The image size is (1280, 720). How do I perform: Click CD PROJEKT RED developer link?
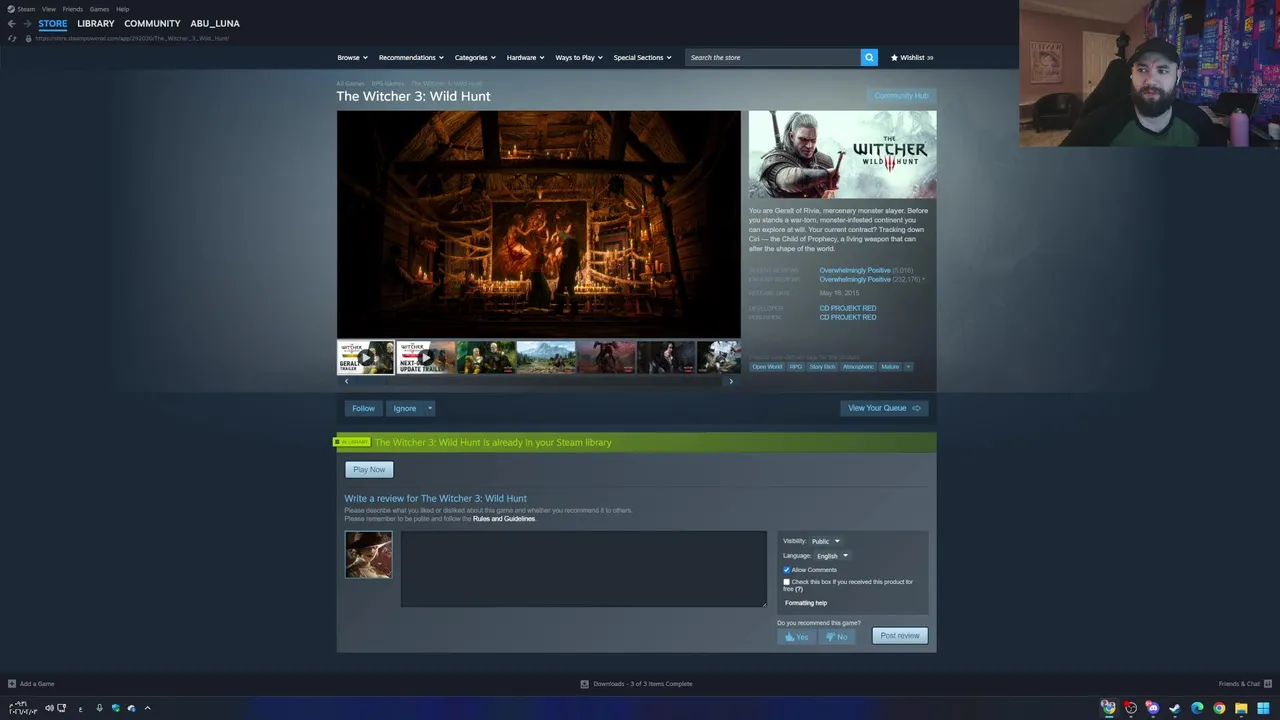click(848, 308)
